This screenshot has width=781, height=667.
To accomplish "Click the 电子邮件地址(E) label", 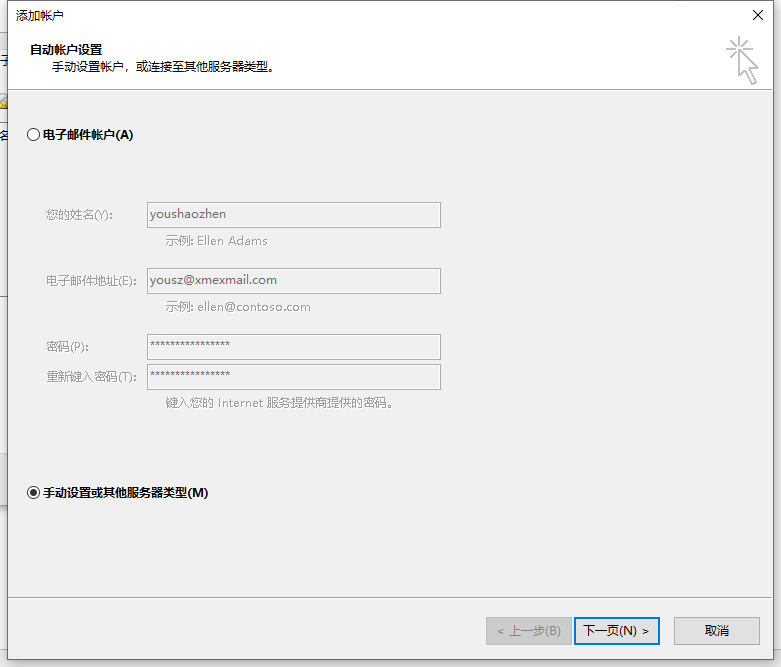I will click(x=91, y=281).
